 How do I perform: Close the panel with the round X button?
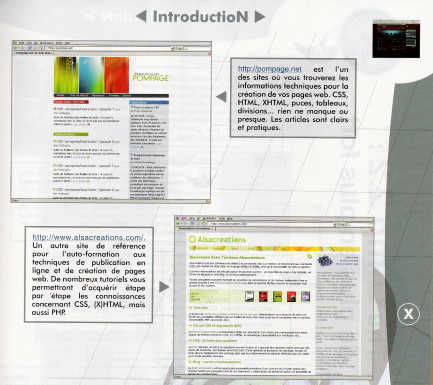[408, 314]
